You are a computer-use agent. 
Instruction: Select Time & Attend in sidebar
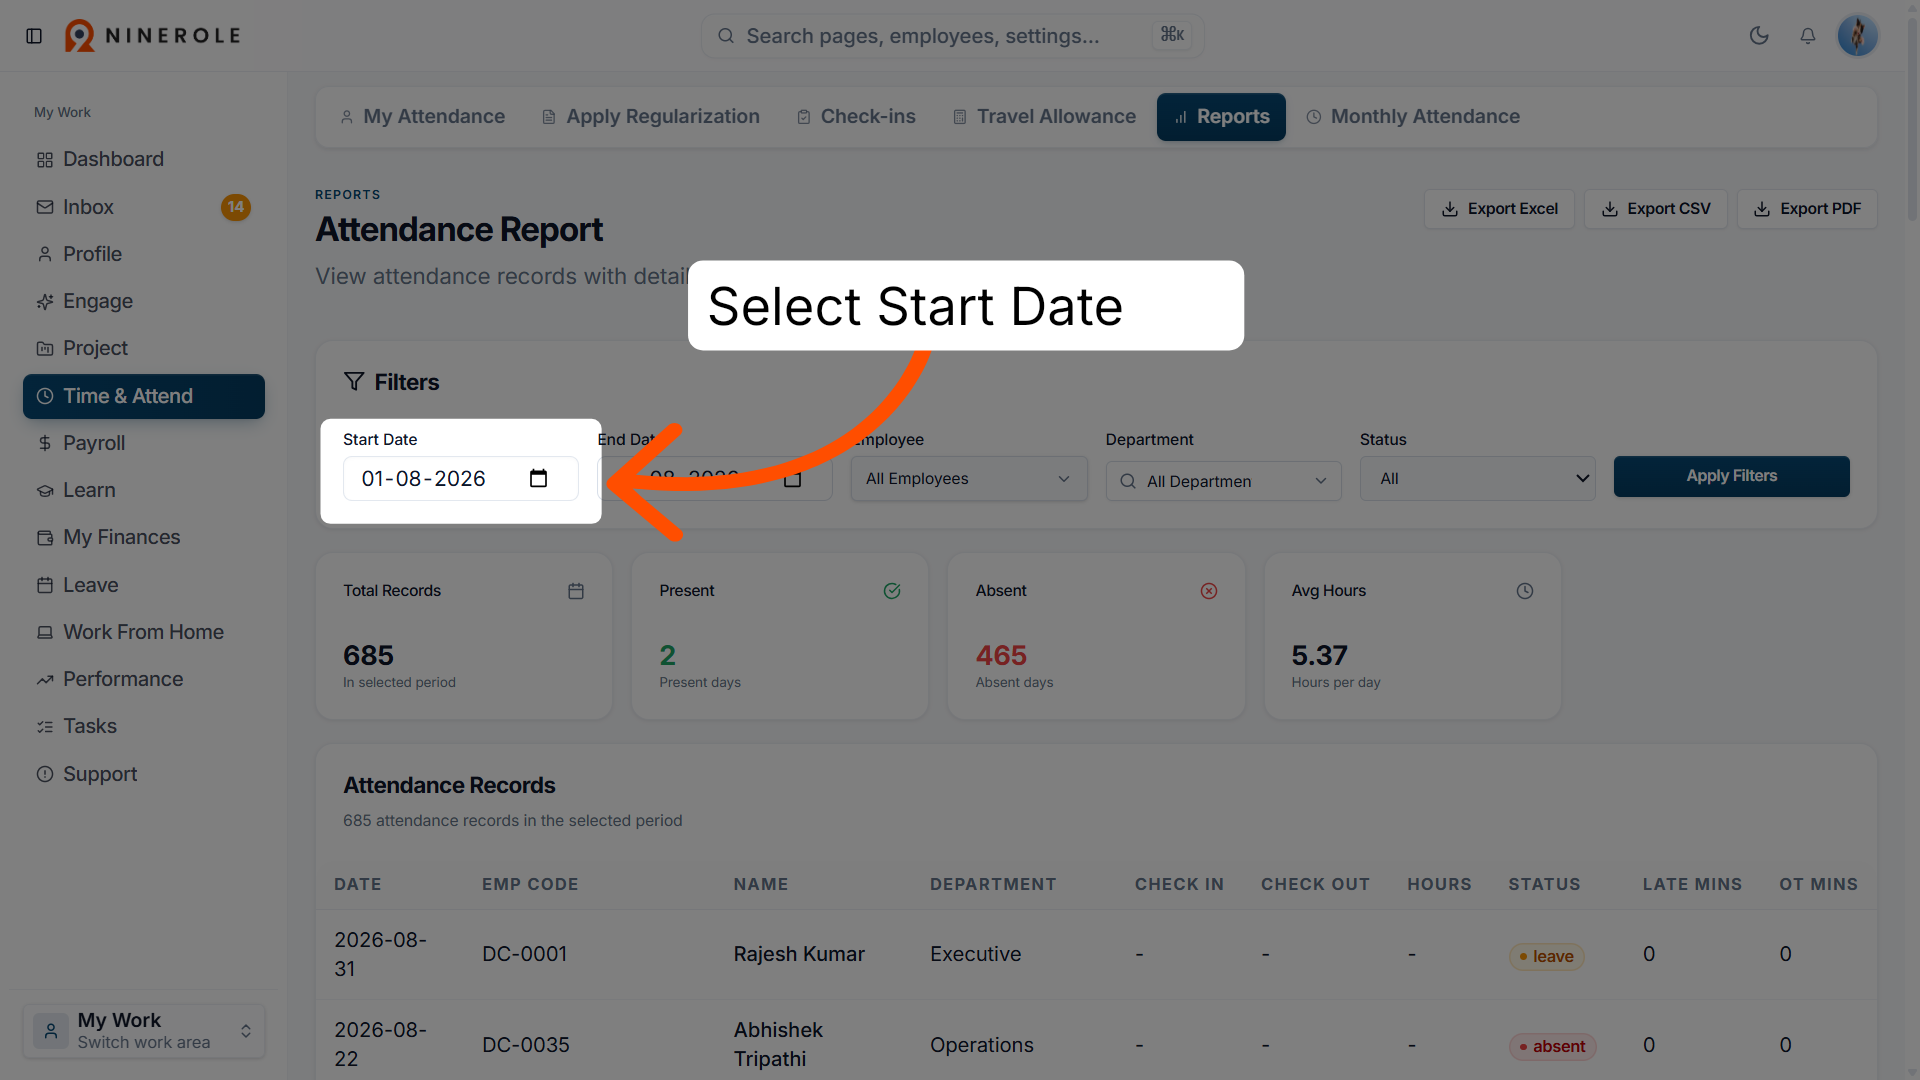tap(144, 396)
